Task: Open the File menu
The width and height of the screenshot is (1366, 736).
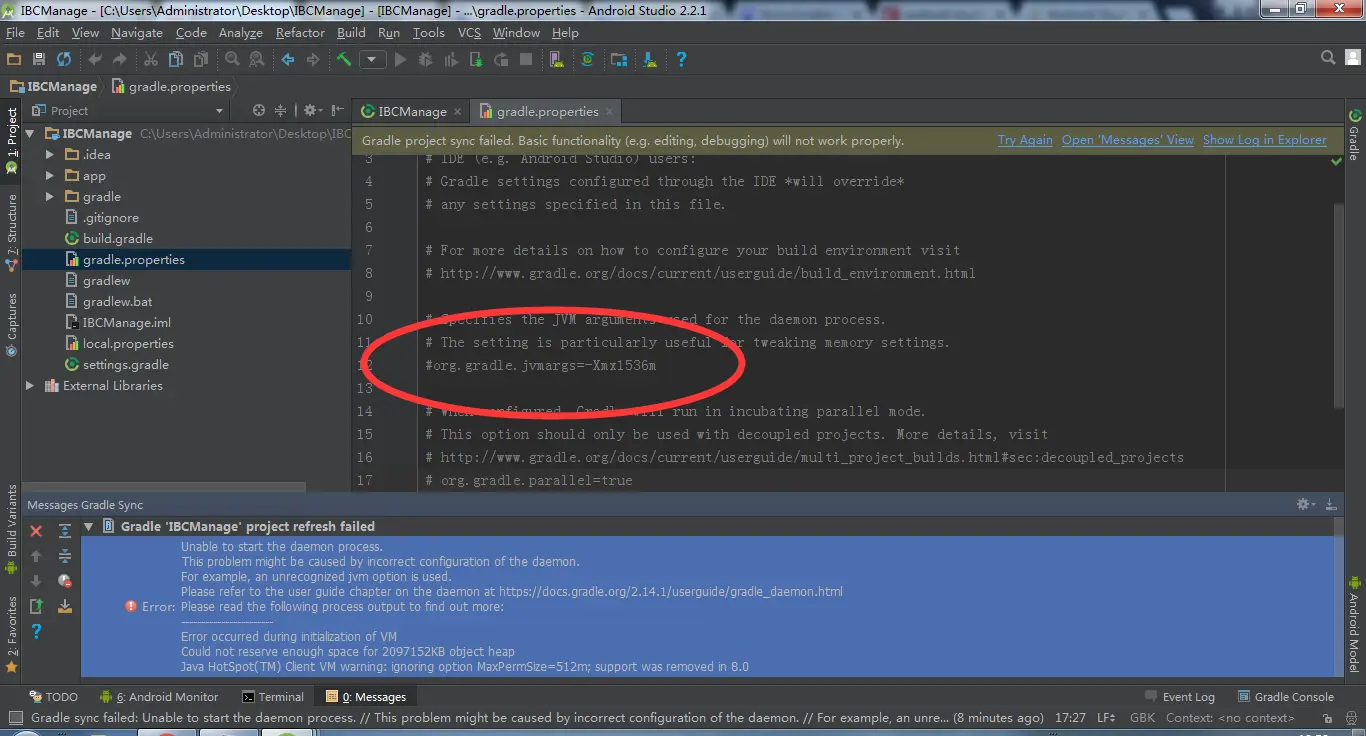Action: [x=15, y=33]
